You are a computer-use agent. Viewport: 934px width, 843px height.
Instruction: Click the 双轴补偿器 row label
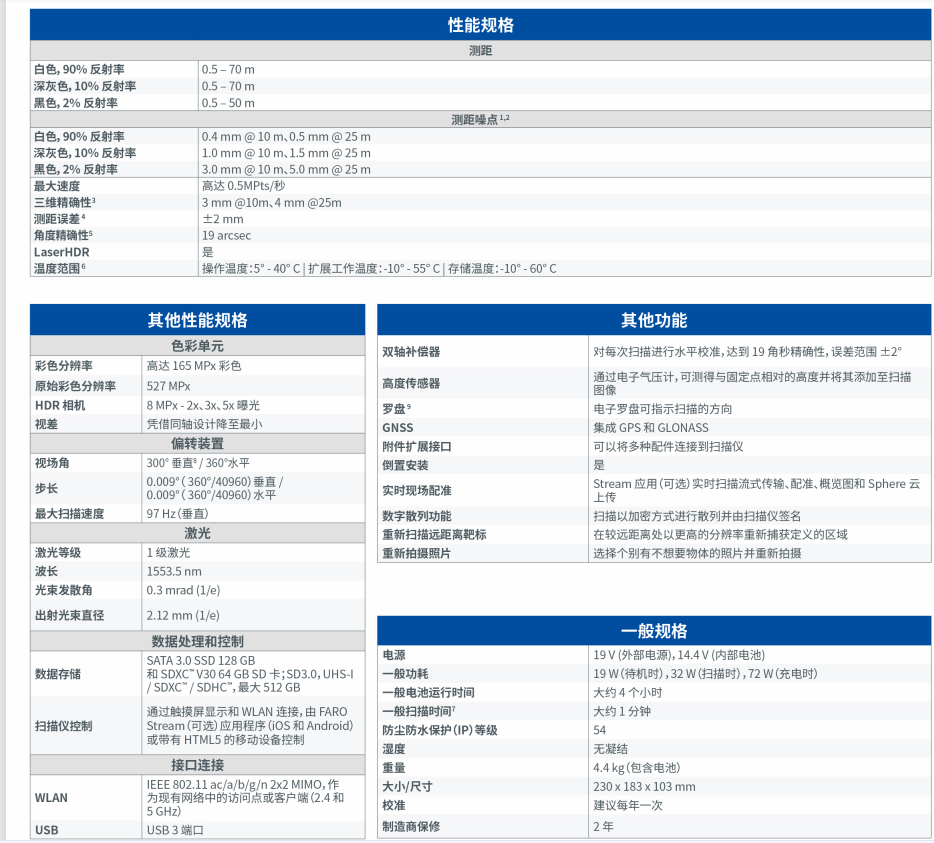click(x=411, y=352)
